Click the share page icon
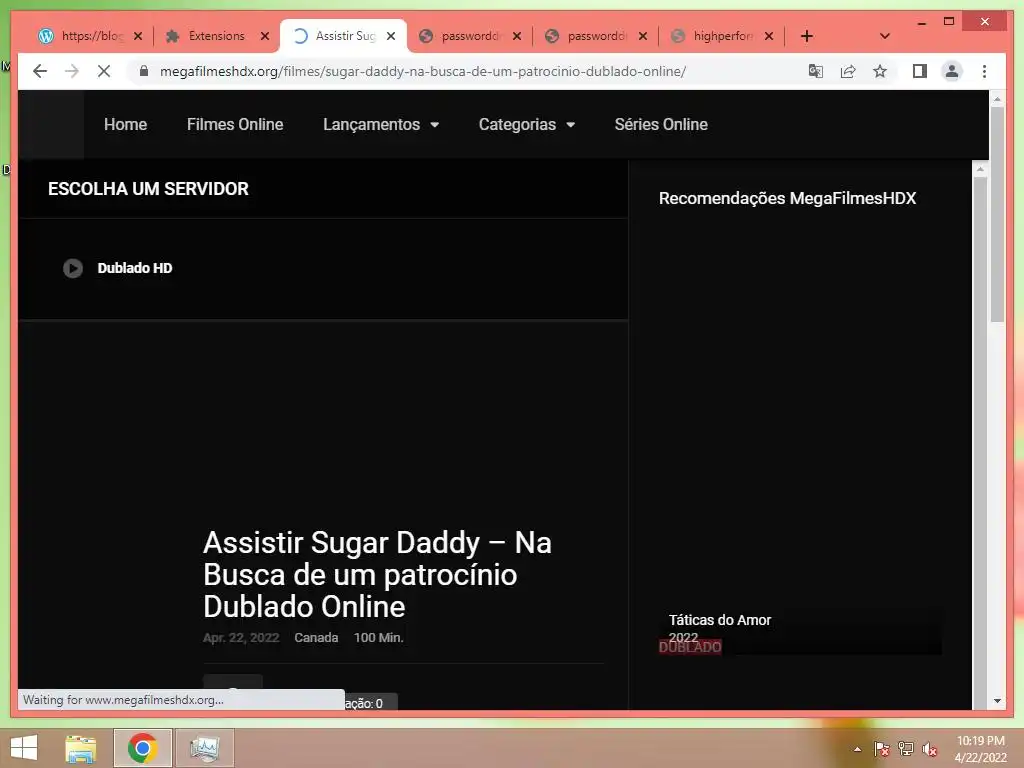 tap(848, 71)
